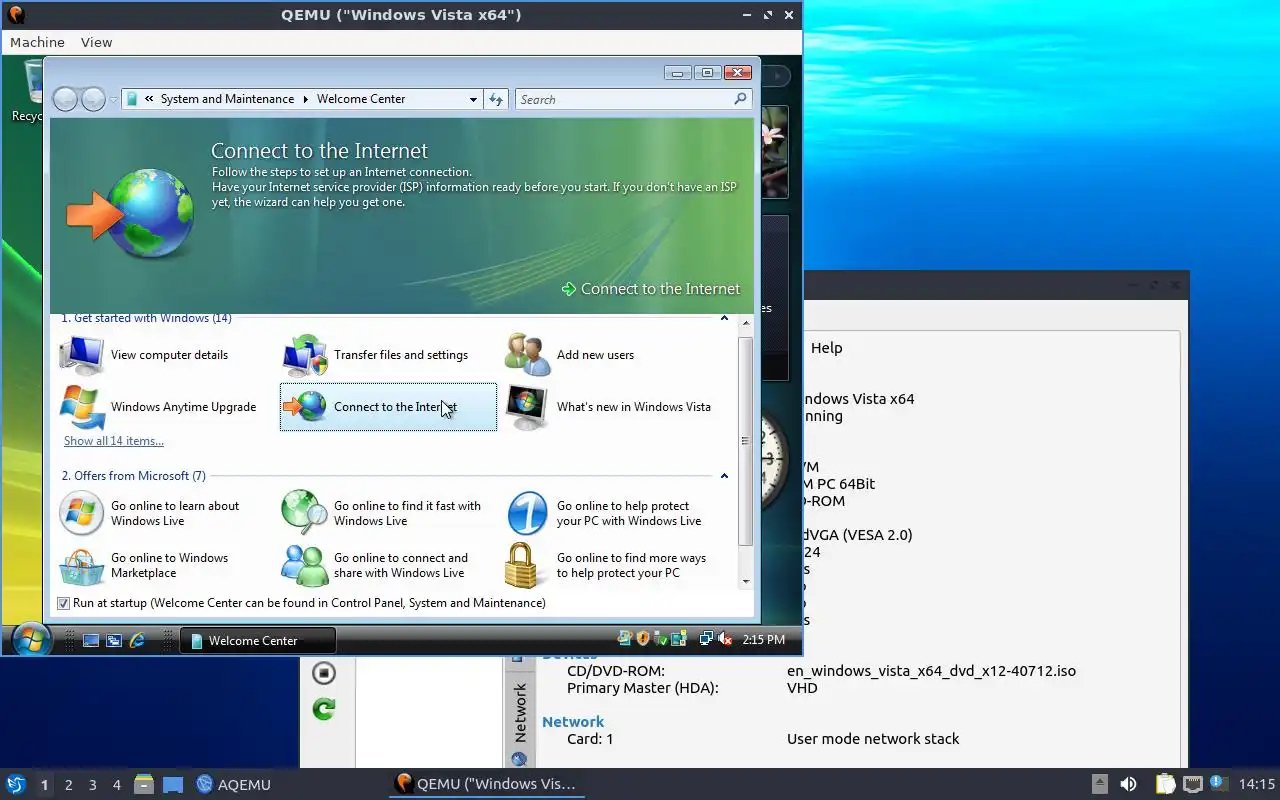
Task: Open the QEMU Machine menu
Action: tap(37, 42)
